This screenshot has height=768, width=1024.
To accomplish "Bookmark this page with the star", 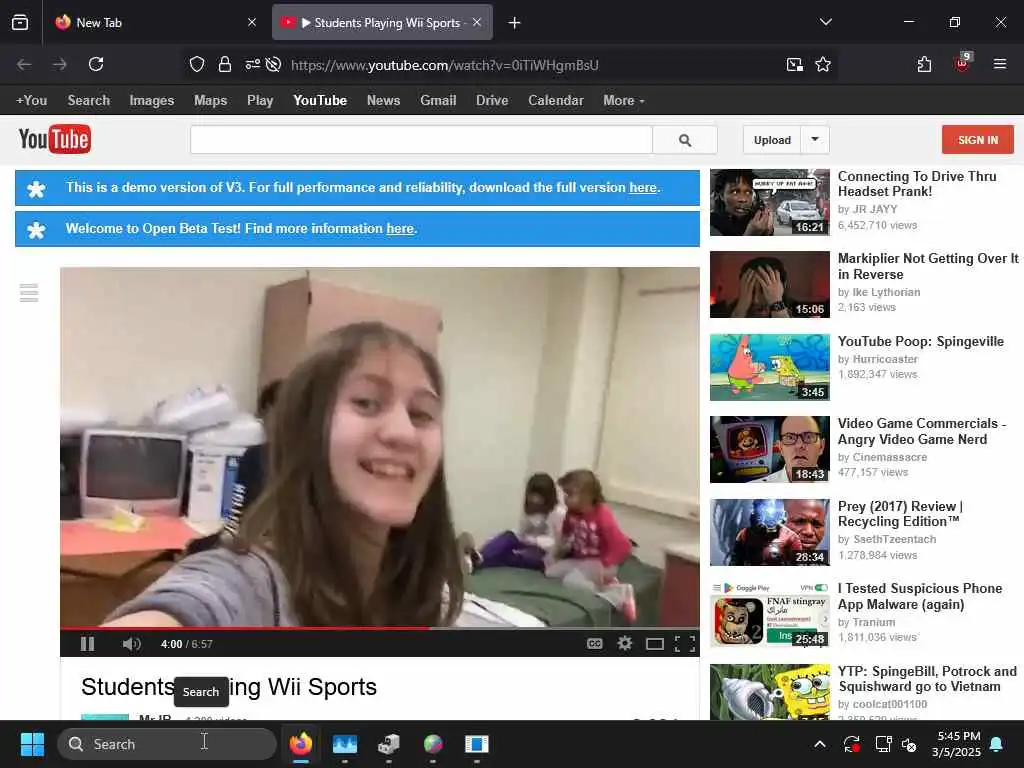I will coord(823,65).
